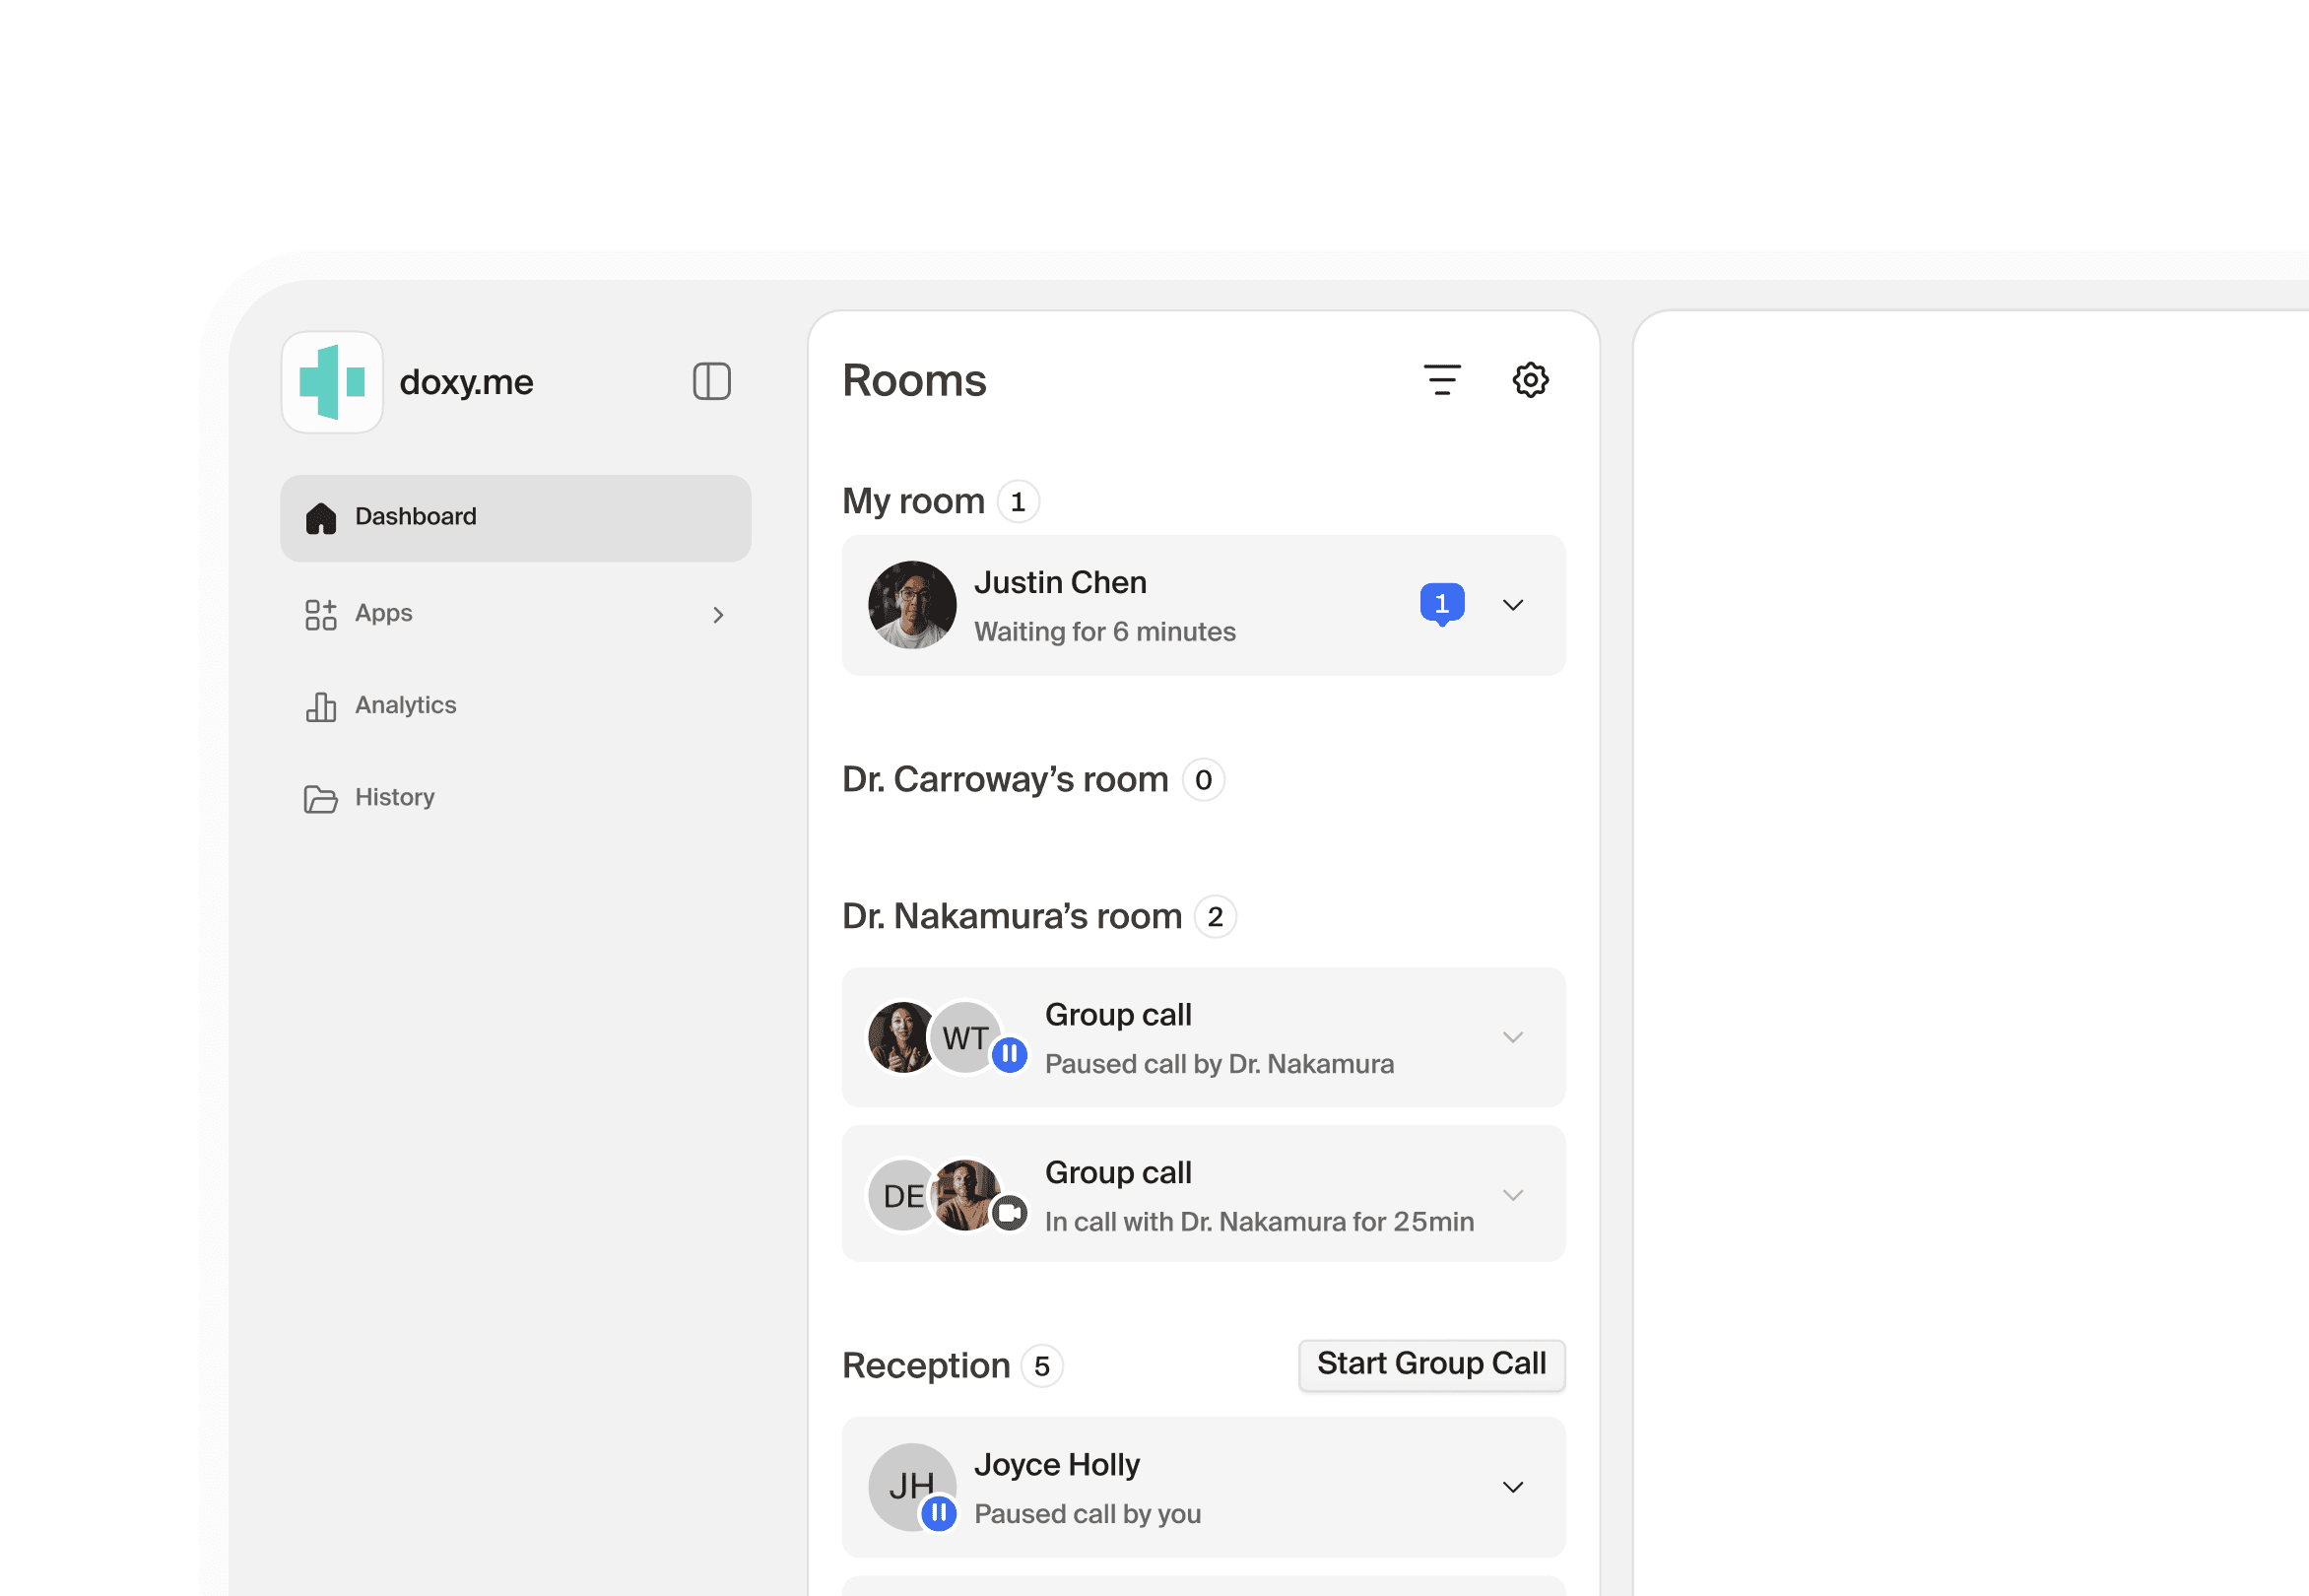
Task: Click Justin Chen's name
Action: (x=1060, y=583)
